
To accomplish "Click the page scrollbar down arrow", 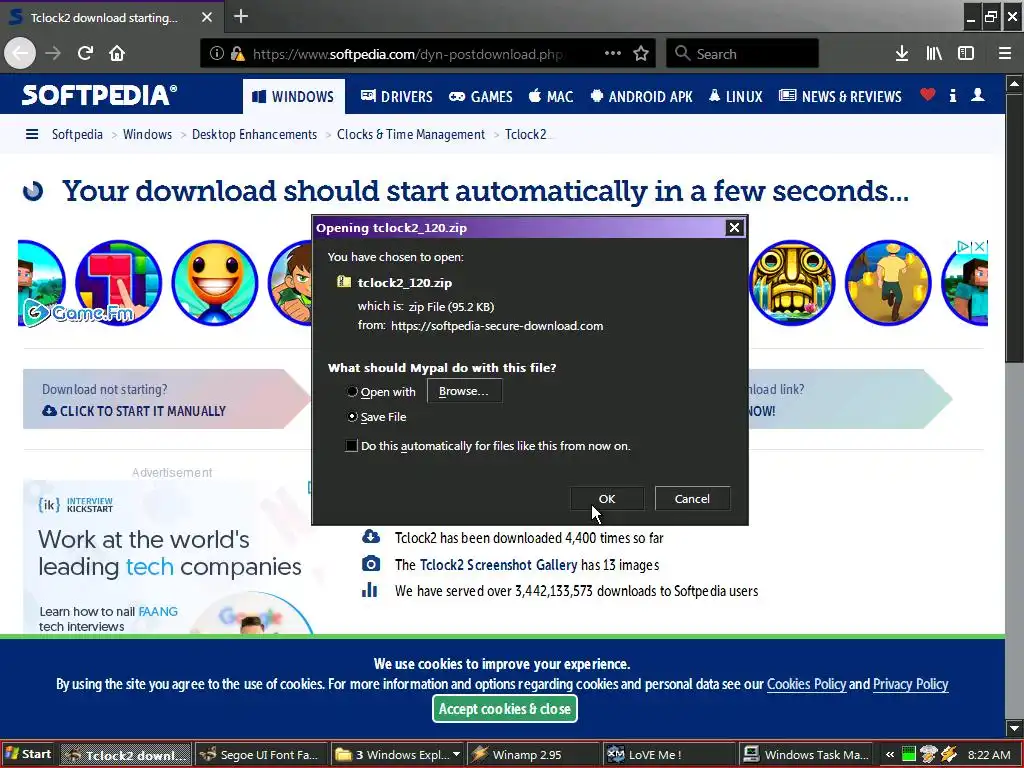I will [x=1014, y=728].
